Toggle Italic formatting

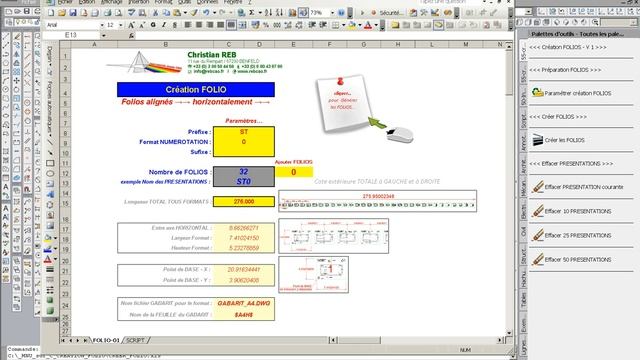point(164,25)
